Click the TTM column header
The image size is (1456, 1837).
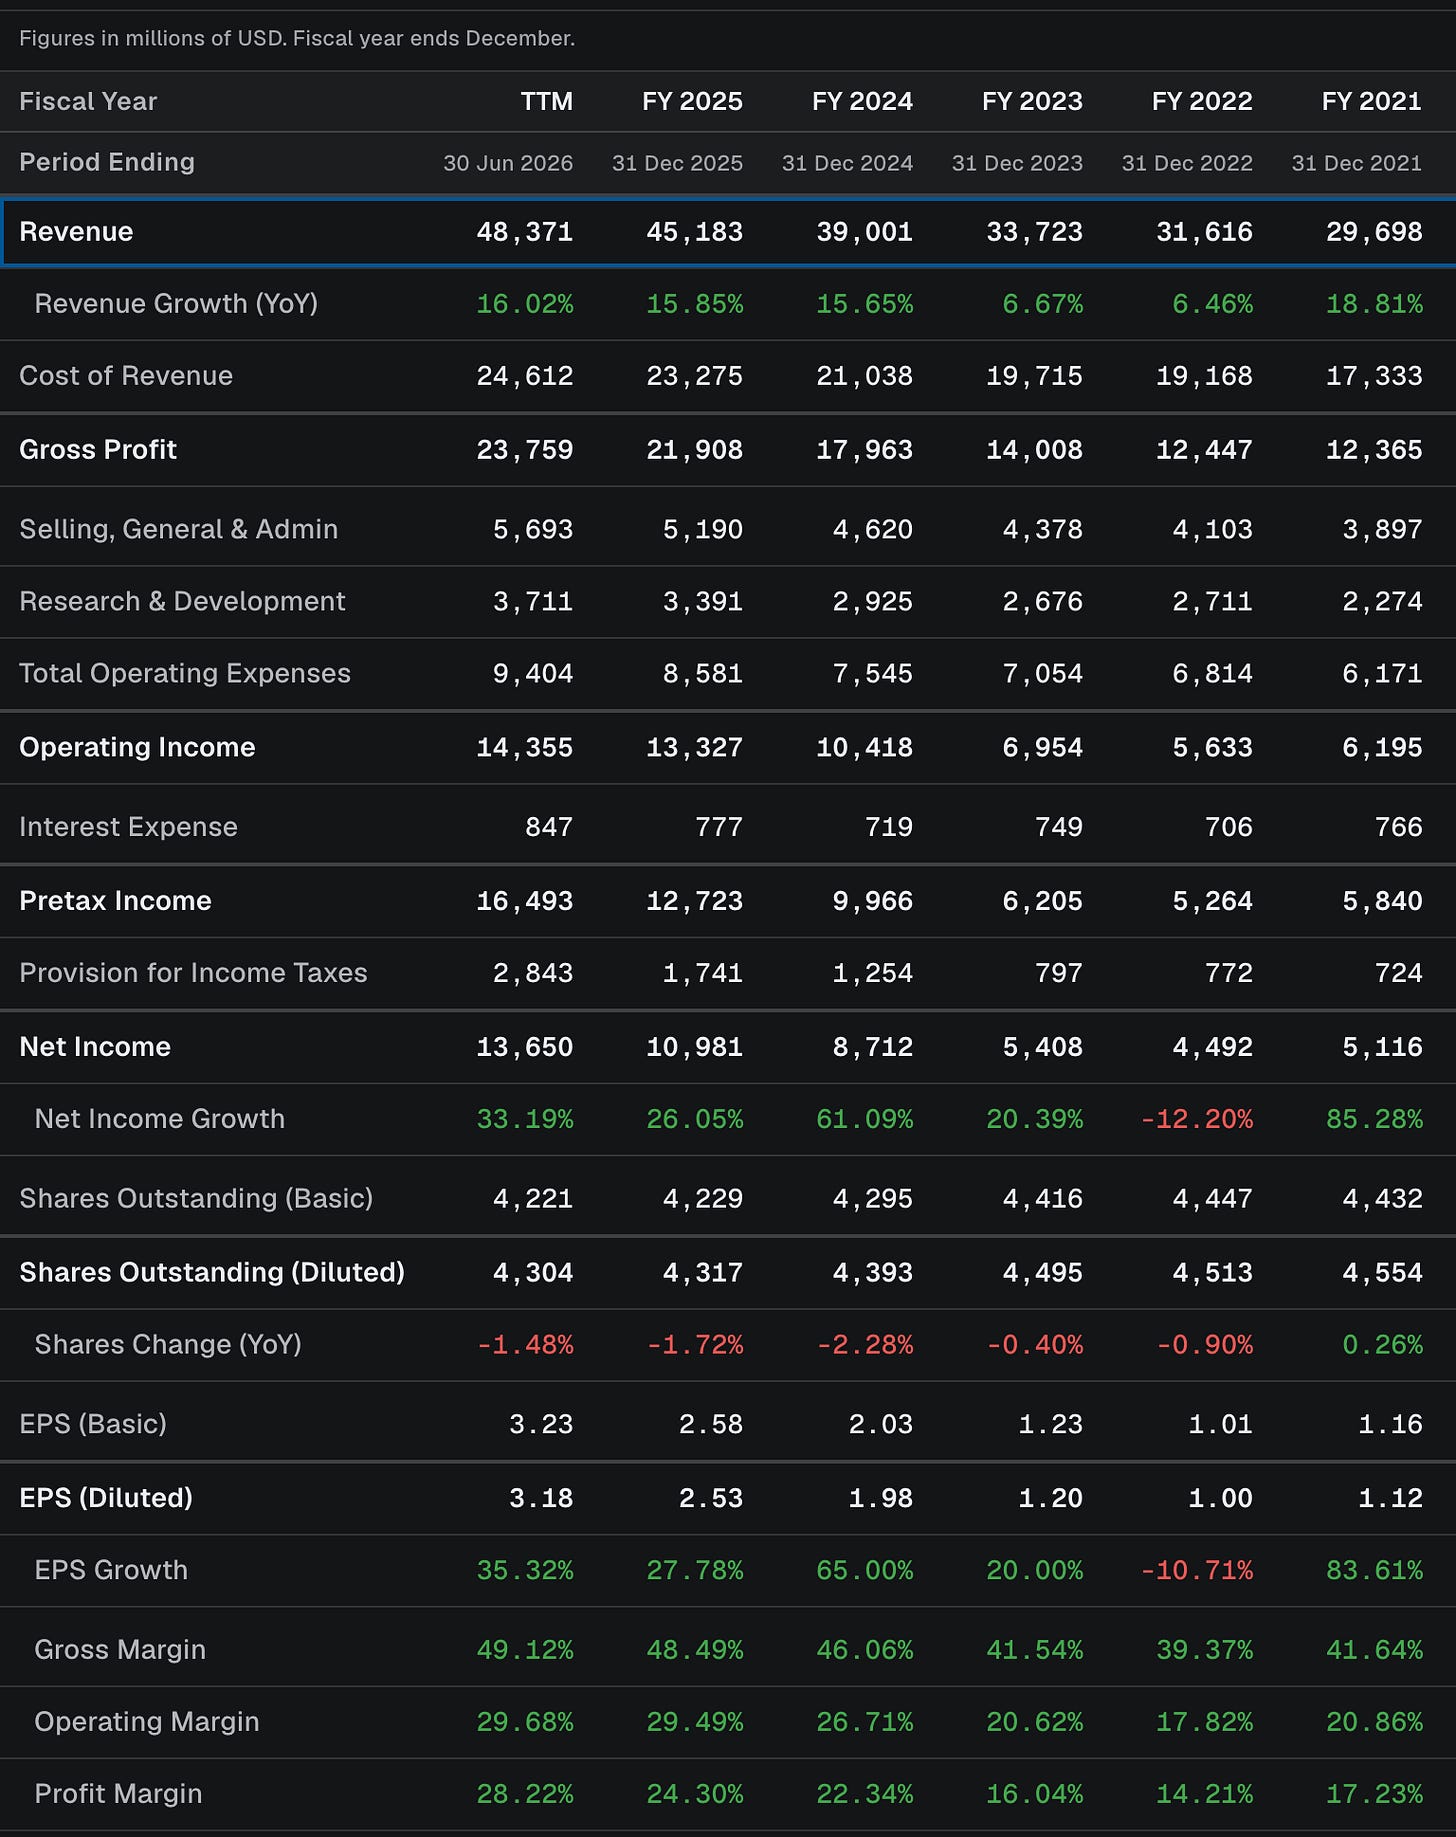pos(546,101)
